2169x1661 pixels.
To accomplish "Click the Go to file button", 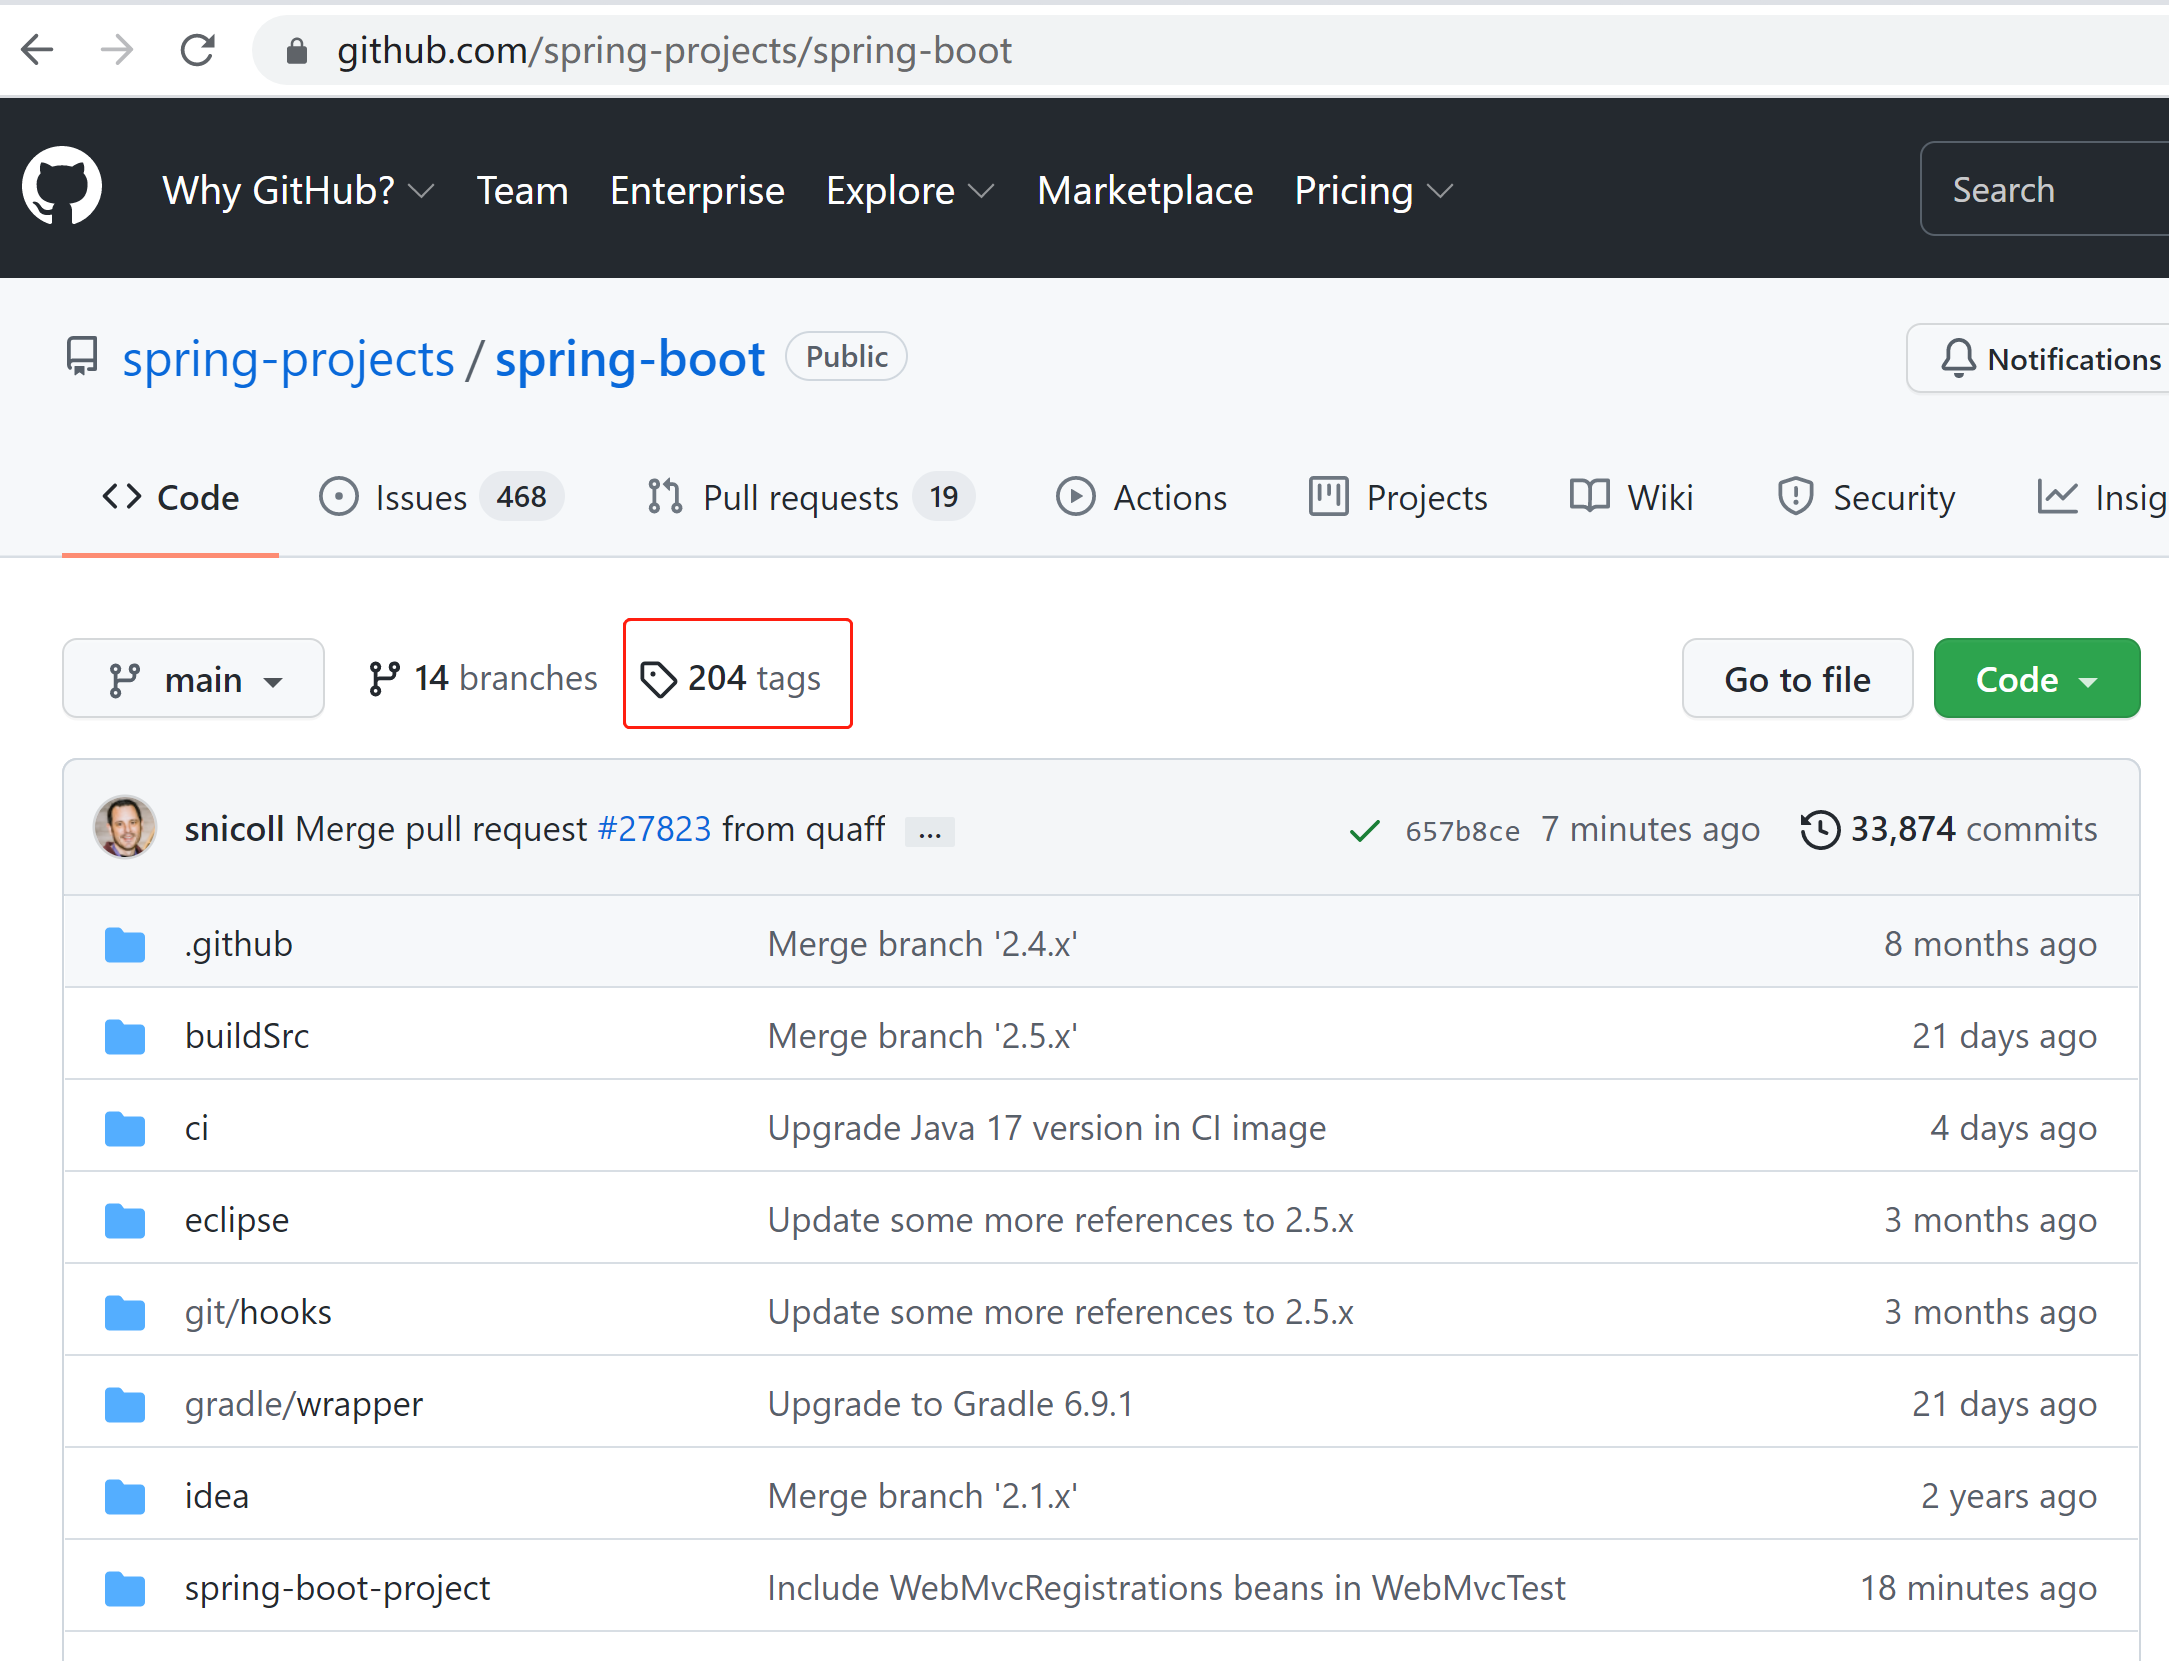I will (1797, 679).
